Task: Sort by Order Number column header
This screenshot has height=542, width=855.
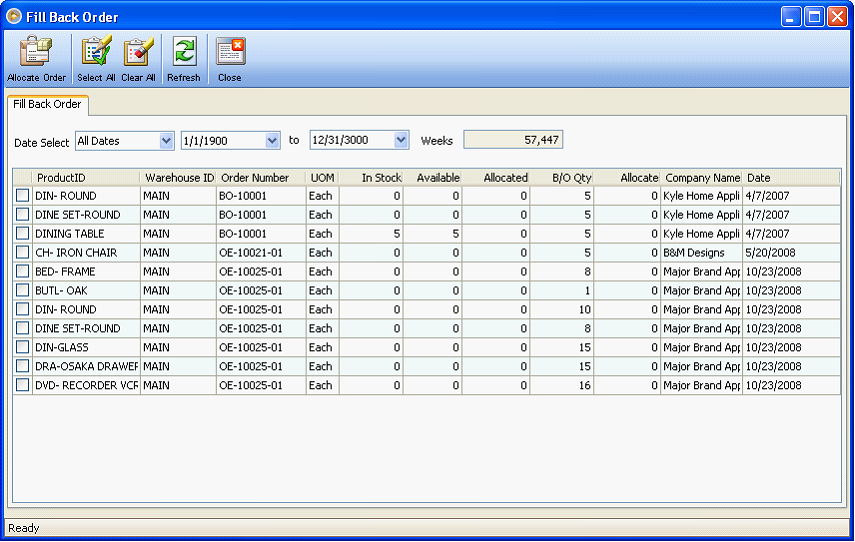Action: coord(261,178)
